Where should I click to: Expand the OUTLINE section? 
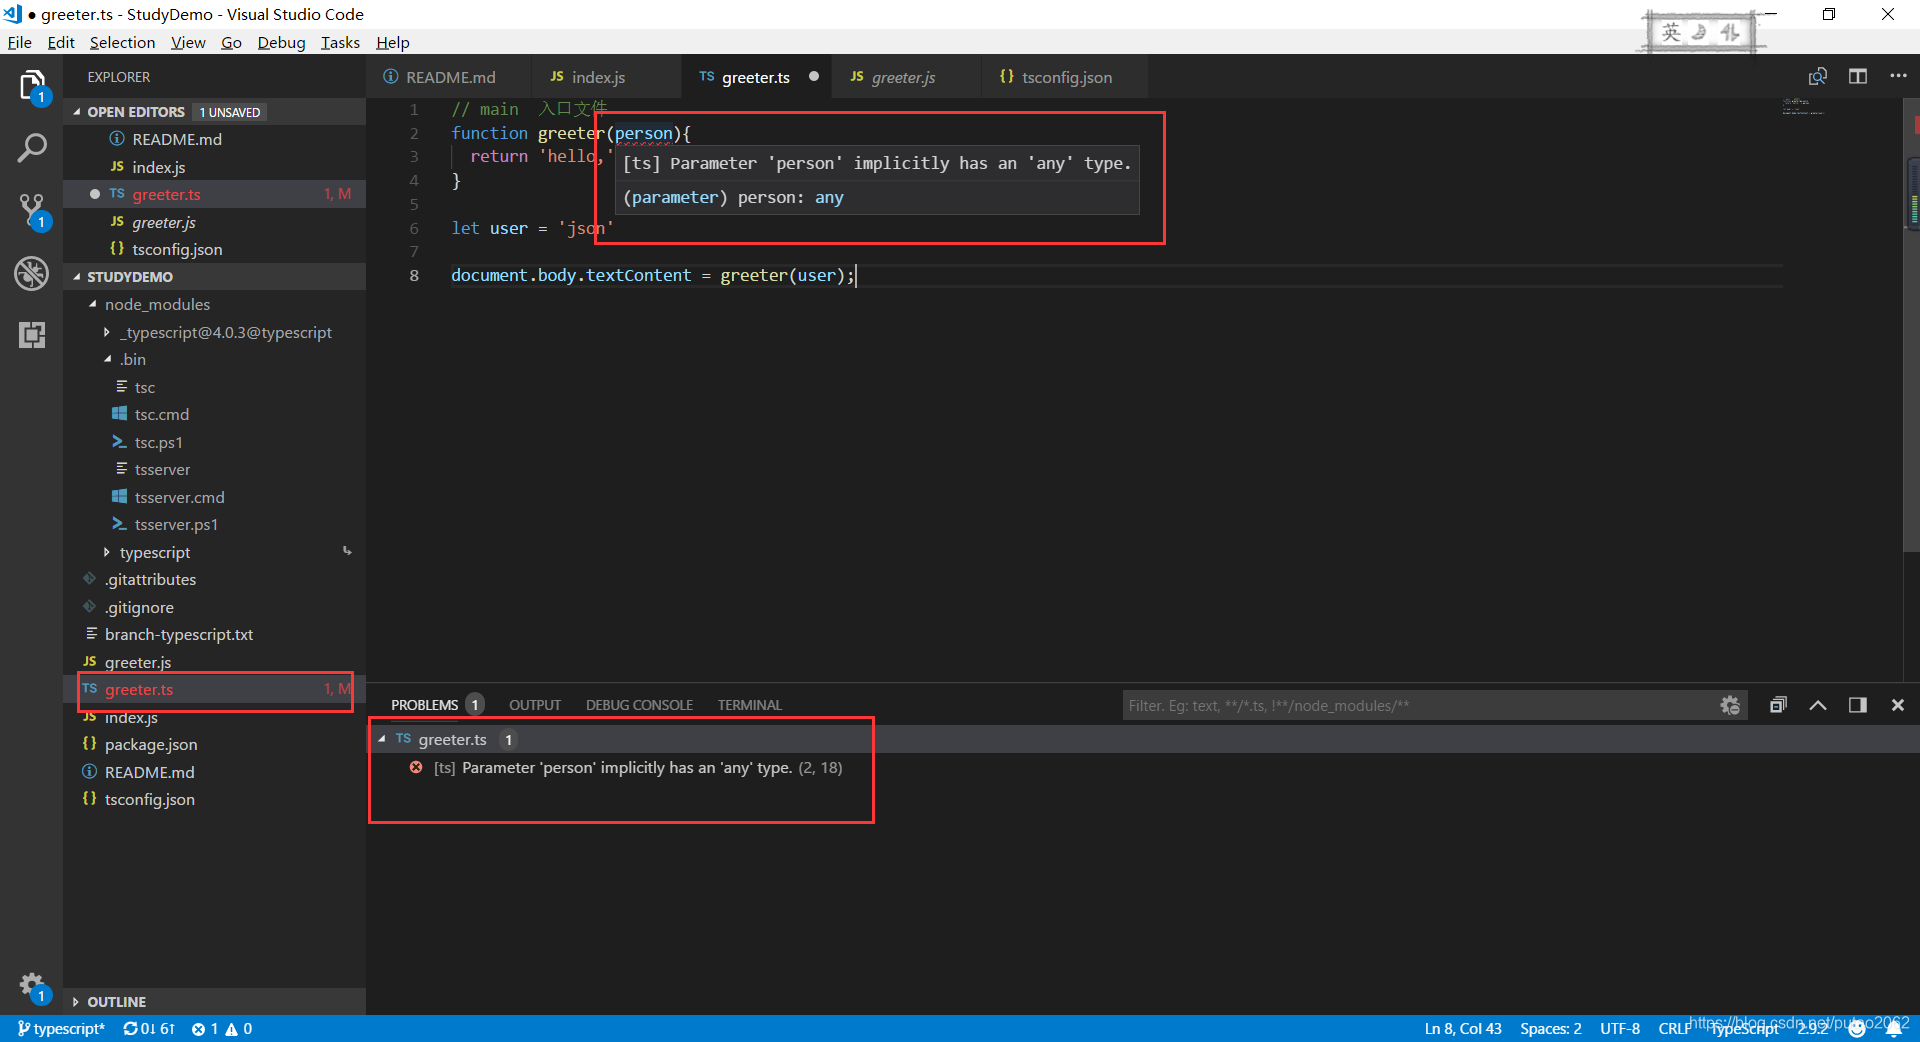77,1002
